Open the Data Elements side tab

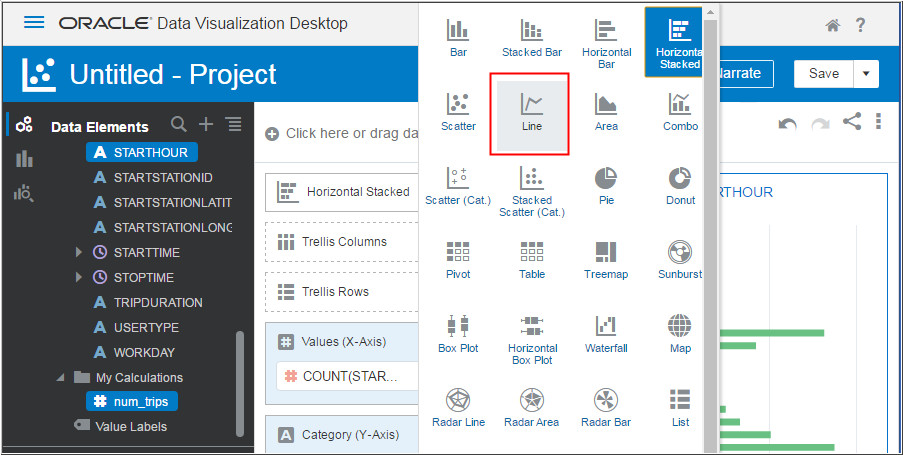pos(24,124)
